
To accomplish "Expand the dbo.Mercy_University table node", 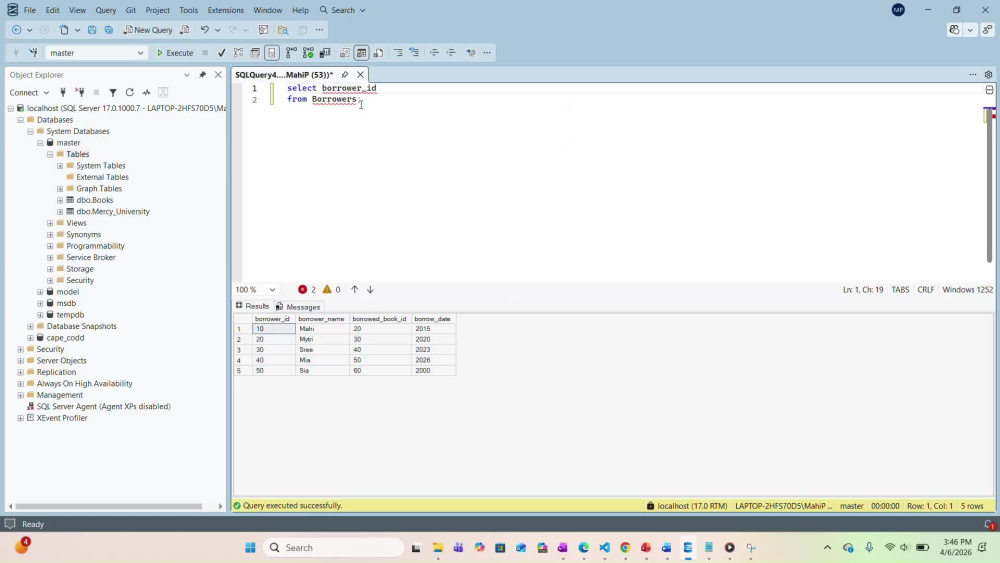I will (60, 212).
